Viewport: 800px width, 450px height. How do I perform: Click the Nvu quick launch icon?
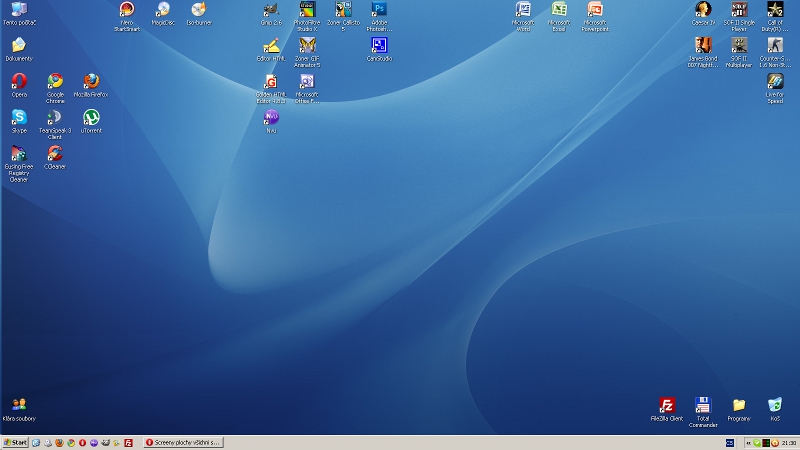tap(94, 443)
